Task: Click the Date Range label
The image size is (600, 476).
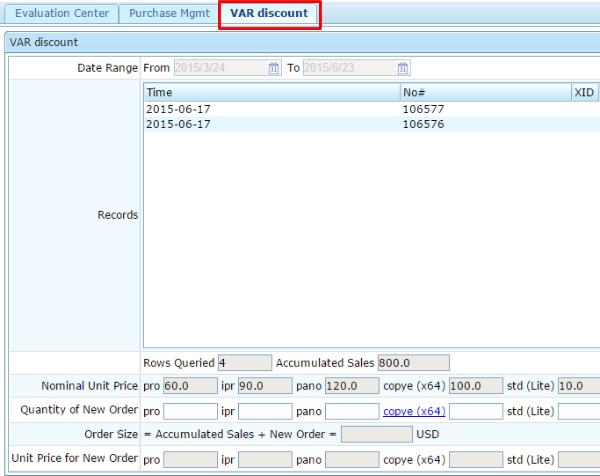Action: click(x=108, y=68)
